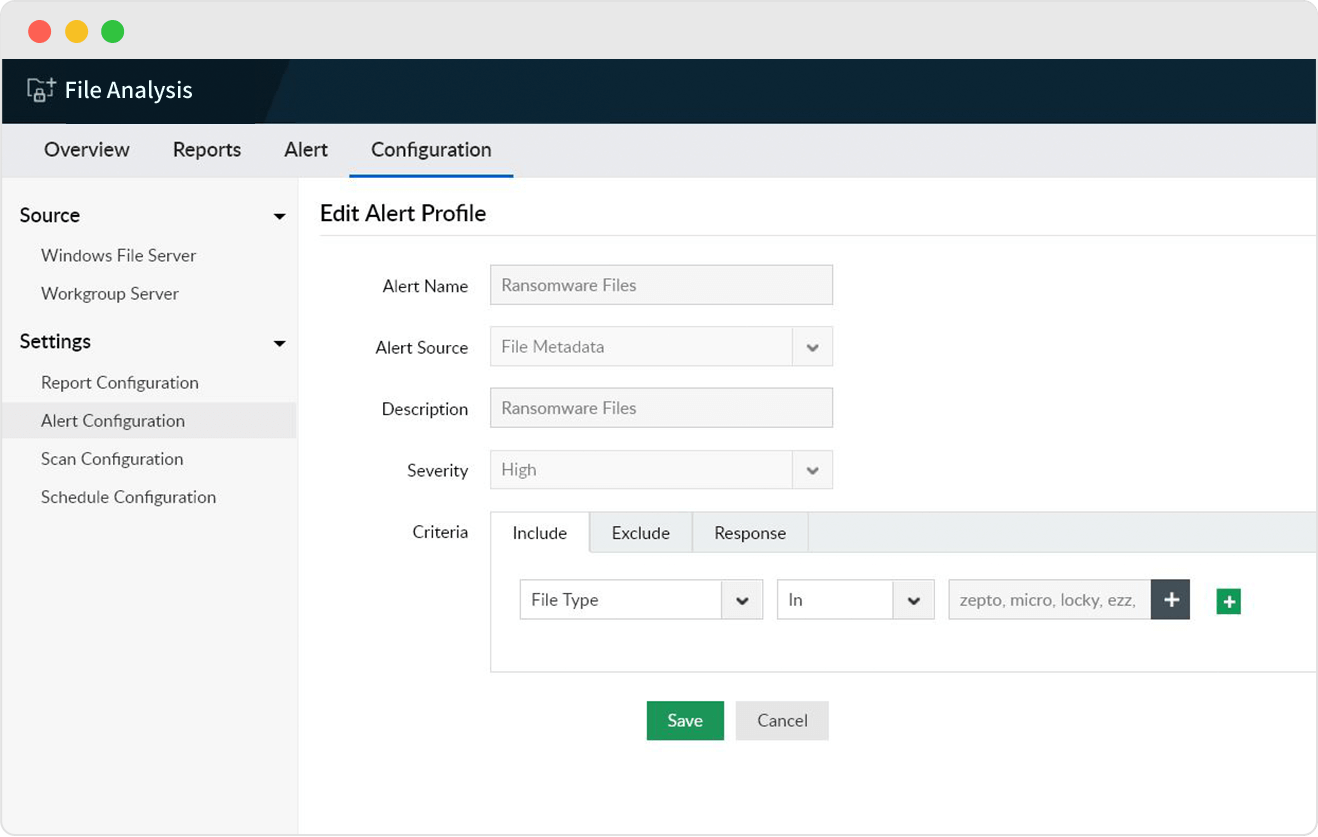Viewport: 1318px width, 837px height.
Task: Switch to the Reports tab
Action: [x=206, y=150]
